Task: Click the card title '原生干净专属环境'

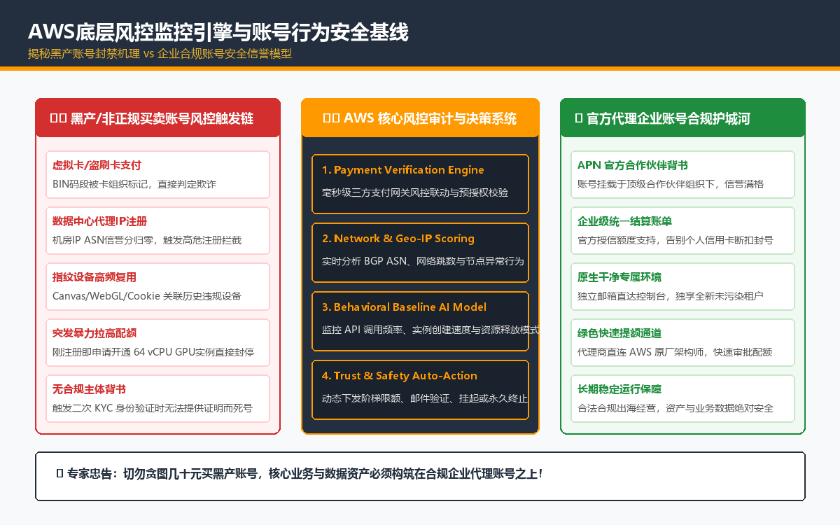Action: click(619, 278)
